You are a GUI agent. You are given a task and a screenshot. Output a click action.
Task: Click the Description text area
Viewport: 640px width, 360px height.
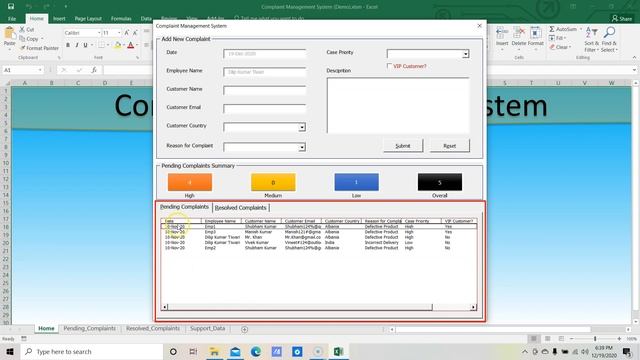pos(398,105)
